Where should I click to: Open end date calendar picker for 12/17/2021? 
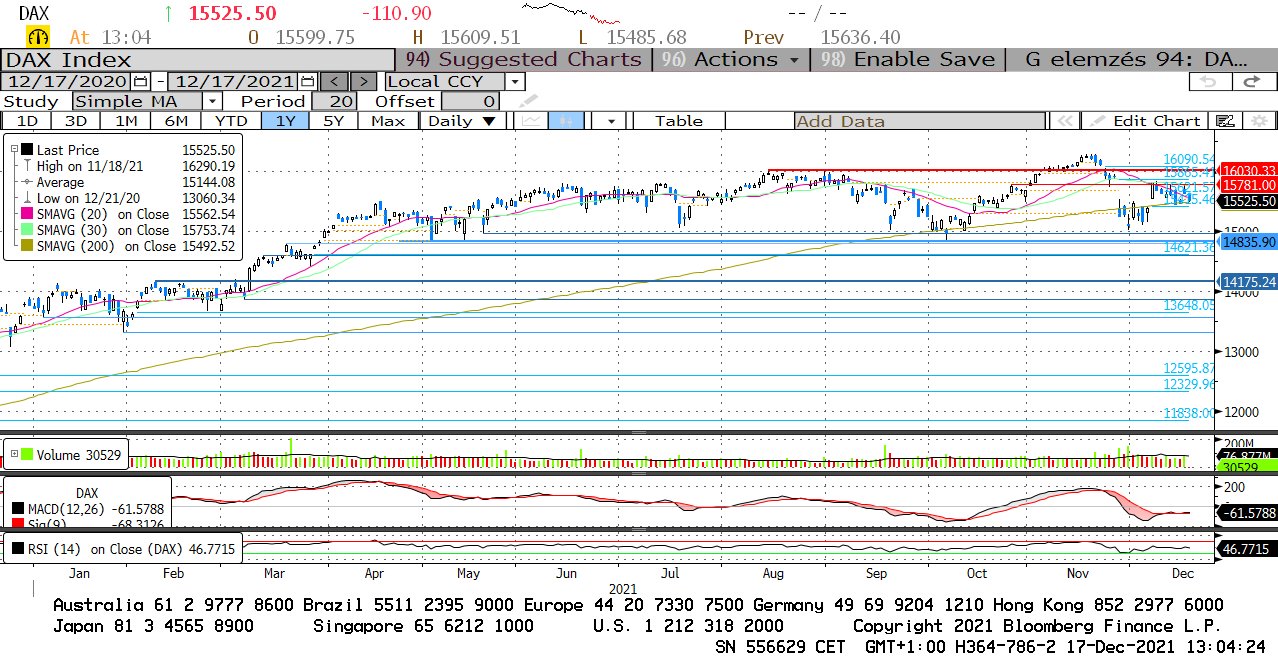point(308,82)
